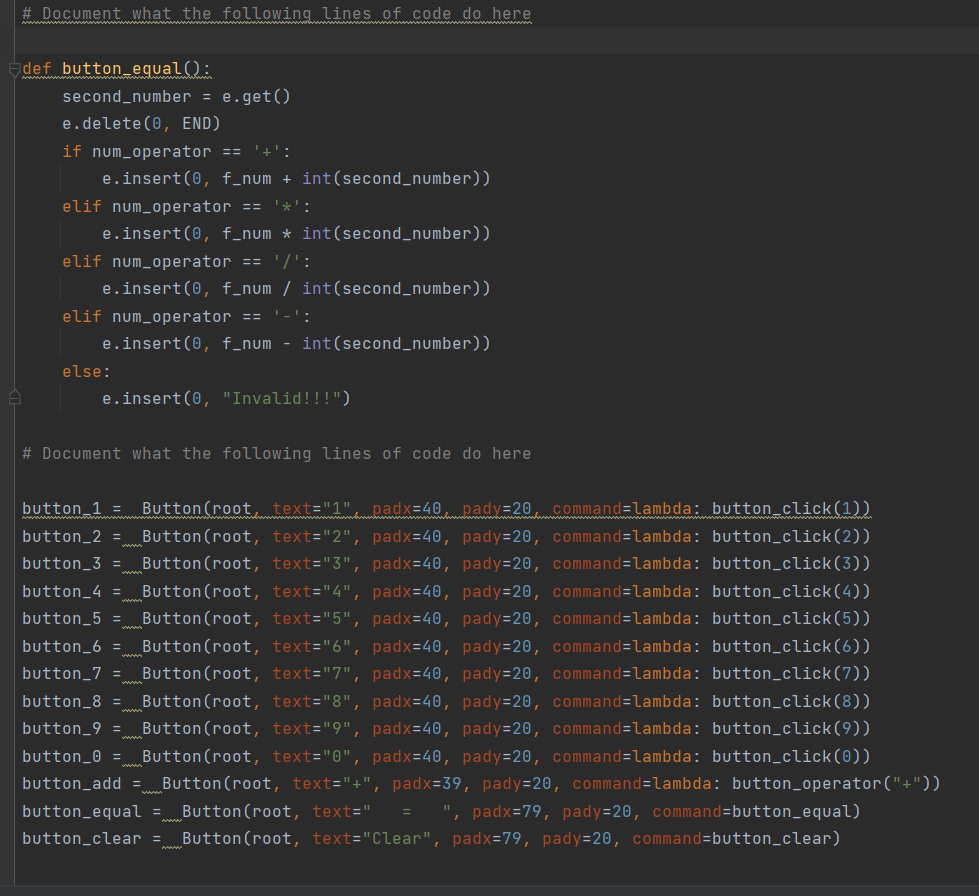Click the fold end marker below the function

click(x=14, y=396)
